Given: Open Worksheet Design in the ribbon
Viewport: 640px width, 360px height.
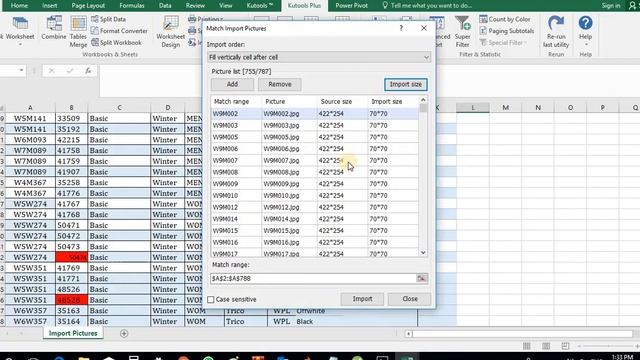Looking at the screenshot, I should pyautogui.click(x=171, y=32).
